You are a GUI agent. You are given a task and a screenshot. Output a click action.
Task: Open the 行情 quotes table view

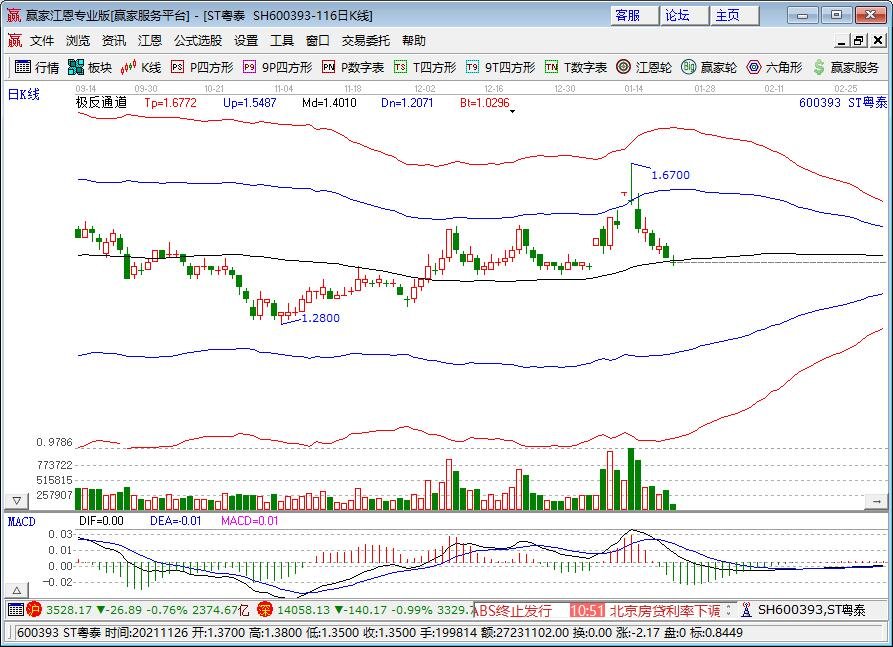[x=37, y=67]
